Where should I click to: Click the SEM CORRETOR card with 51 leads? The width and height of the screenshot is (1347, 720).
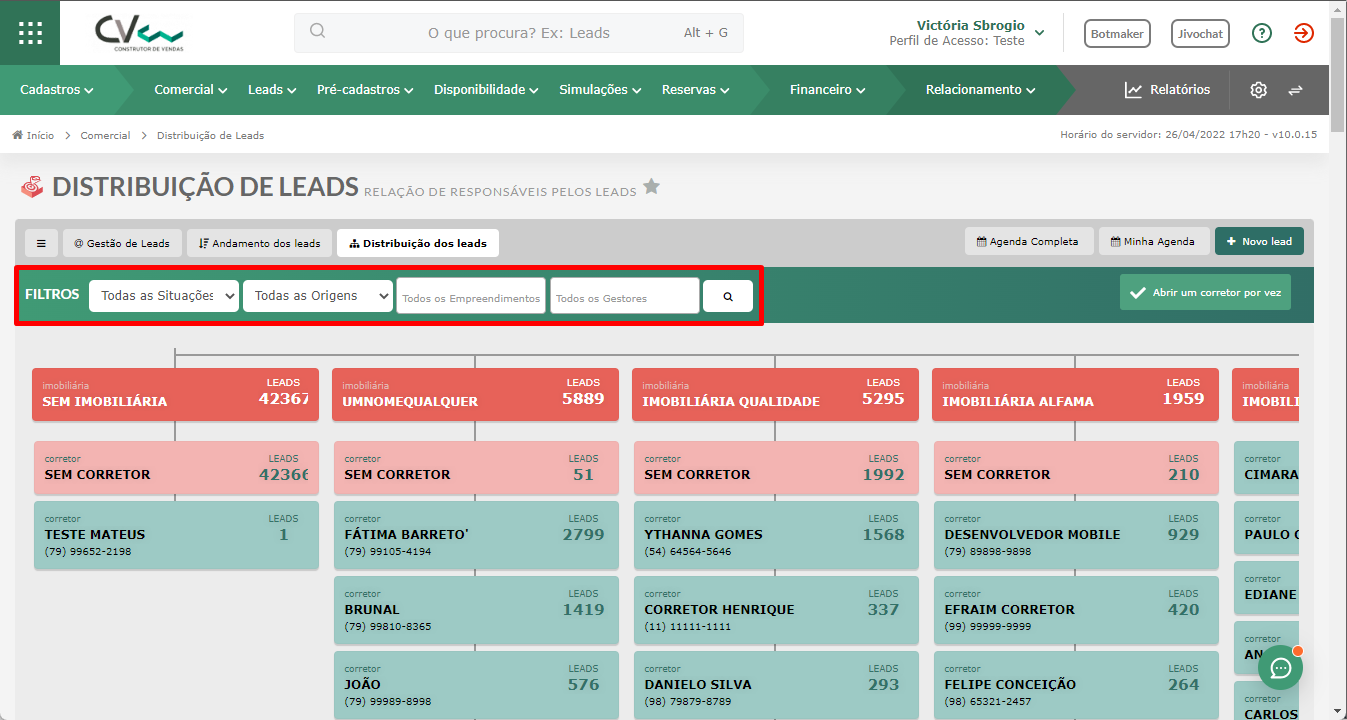pyautogui.click(x=476, y=468)
